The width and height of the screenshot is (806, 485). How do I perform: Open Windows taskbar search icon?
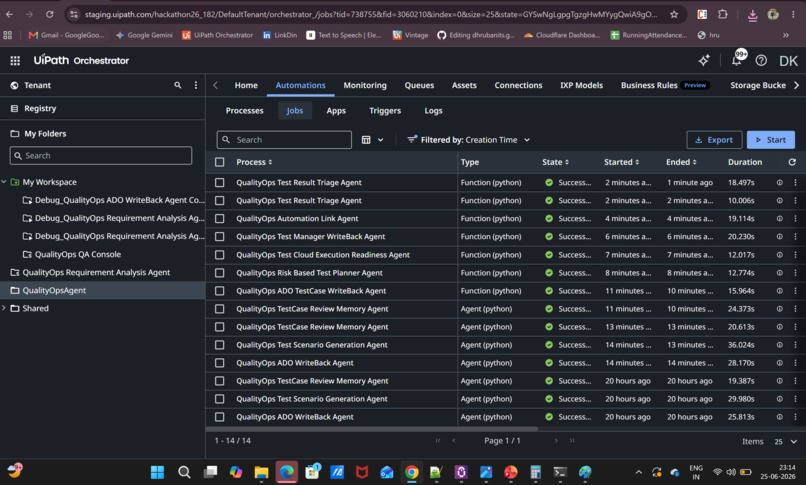[184, 472]
